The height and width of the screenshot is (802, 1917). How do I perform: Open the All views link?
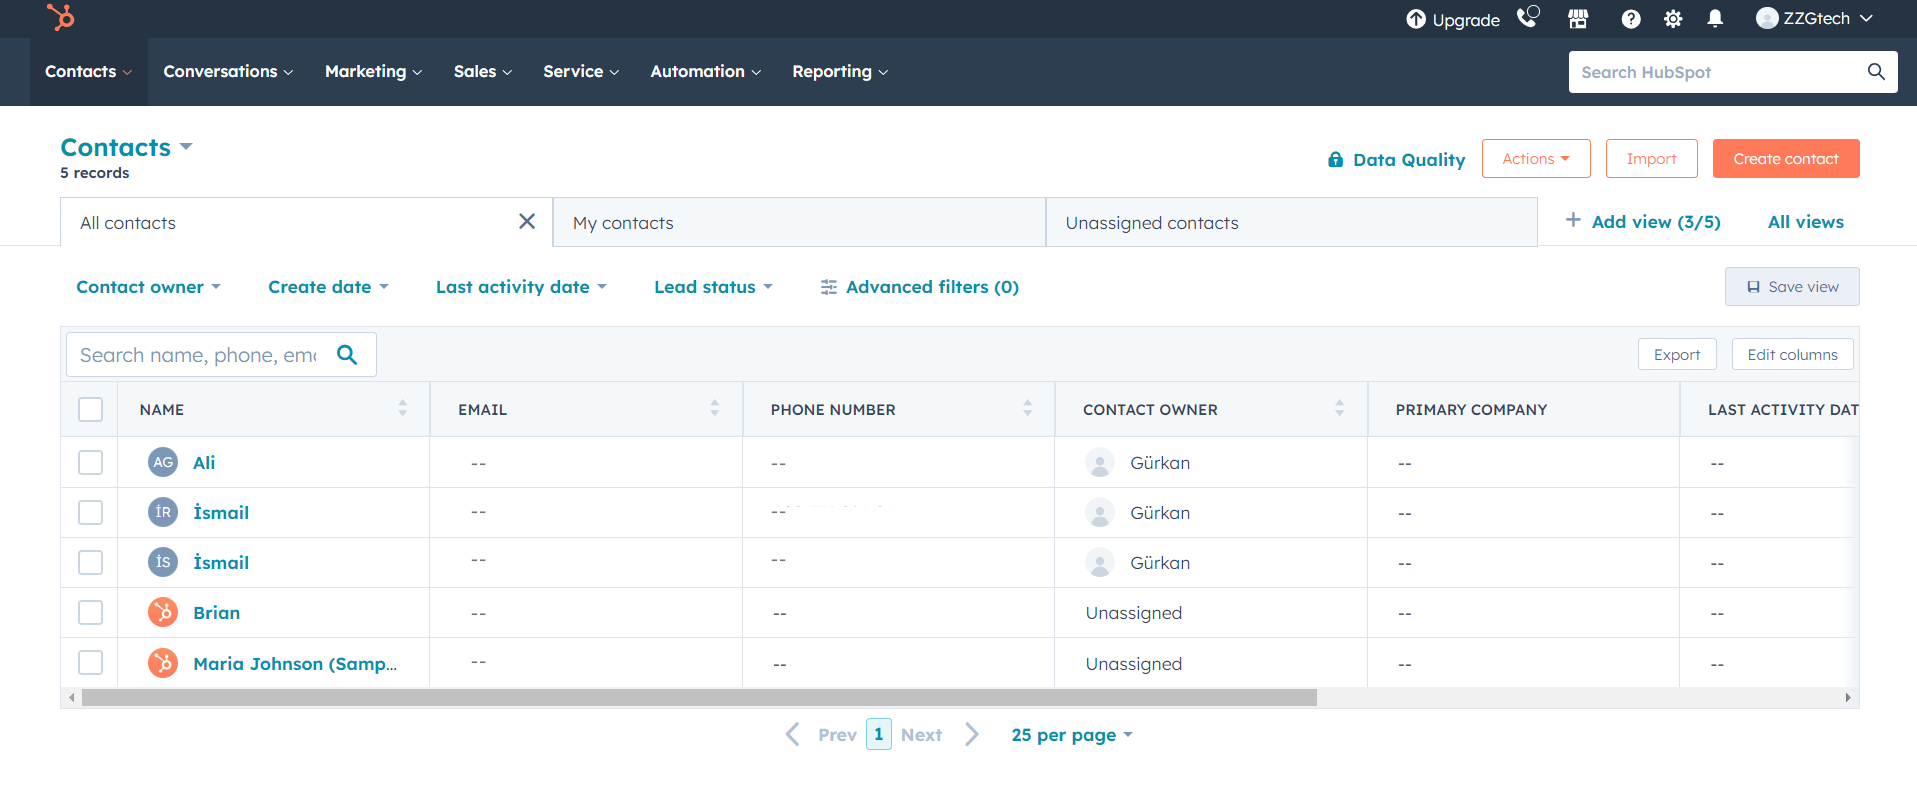1805,222
